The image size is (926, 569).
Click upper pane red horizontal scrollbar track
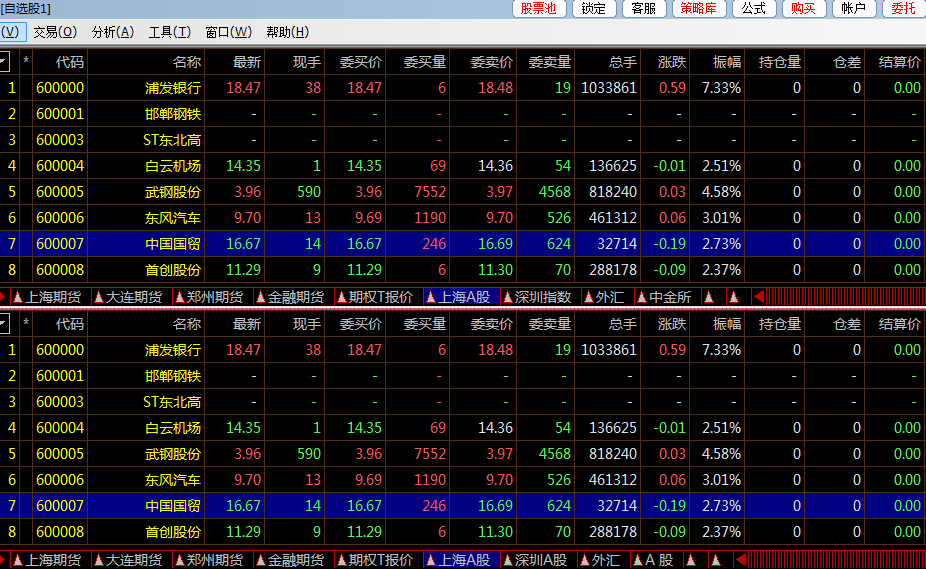(x=846, y=297)
